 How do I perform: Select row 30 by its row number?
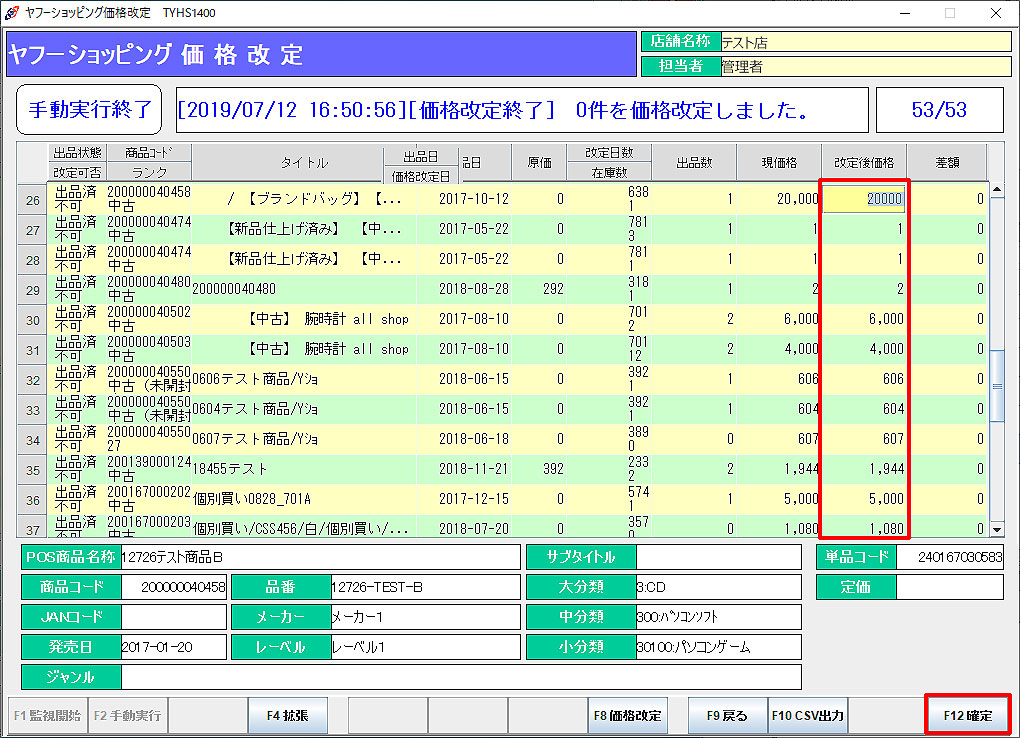[x=32, y=320]
